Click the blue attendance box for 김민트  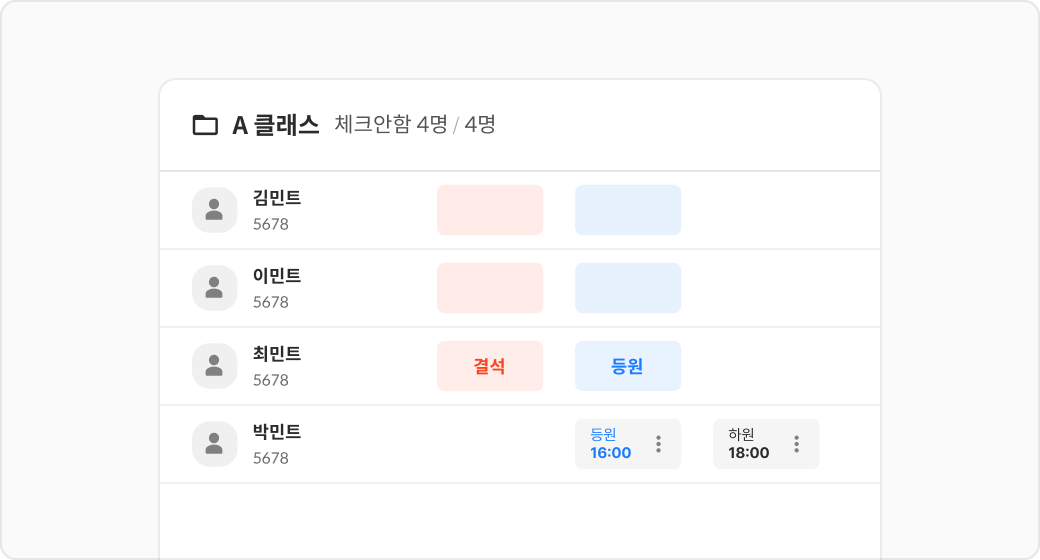click(x=628, y=210)
